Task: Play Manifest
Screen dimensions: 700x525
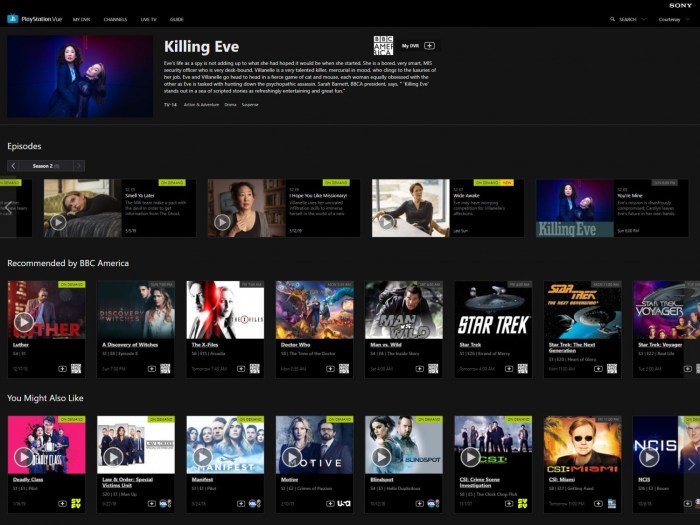Action: pos(202,457)
